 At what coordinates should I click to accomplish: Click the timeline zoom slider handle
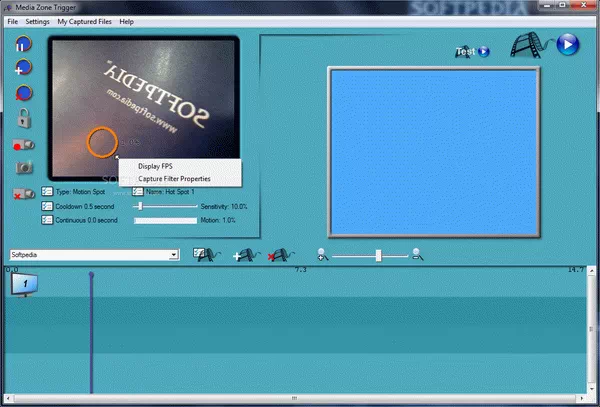click(x=378, y=256)
